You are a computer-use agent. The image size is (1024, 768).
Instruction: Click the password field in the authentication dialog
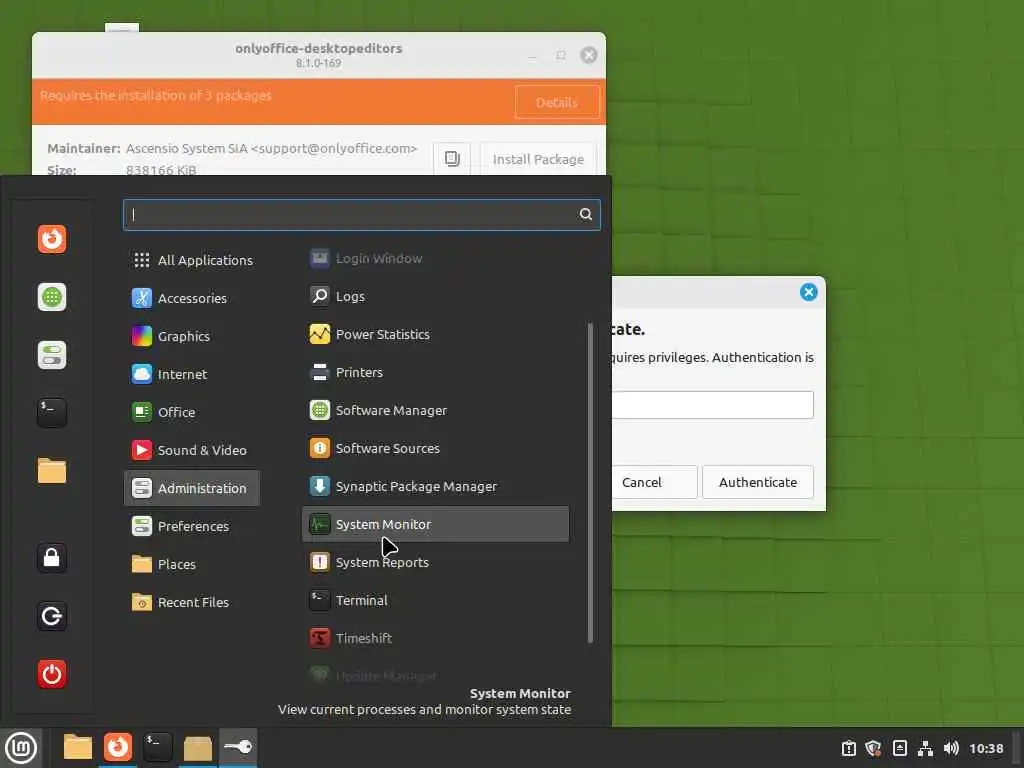click(x=712, y=405)
